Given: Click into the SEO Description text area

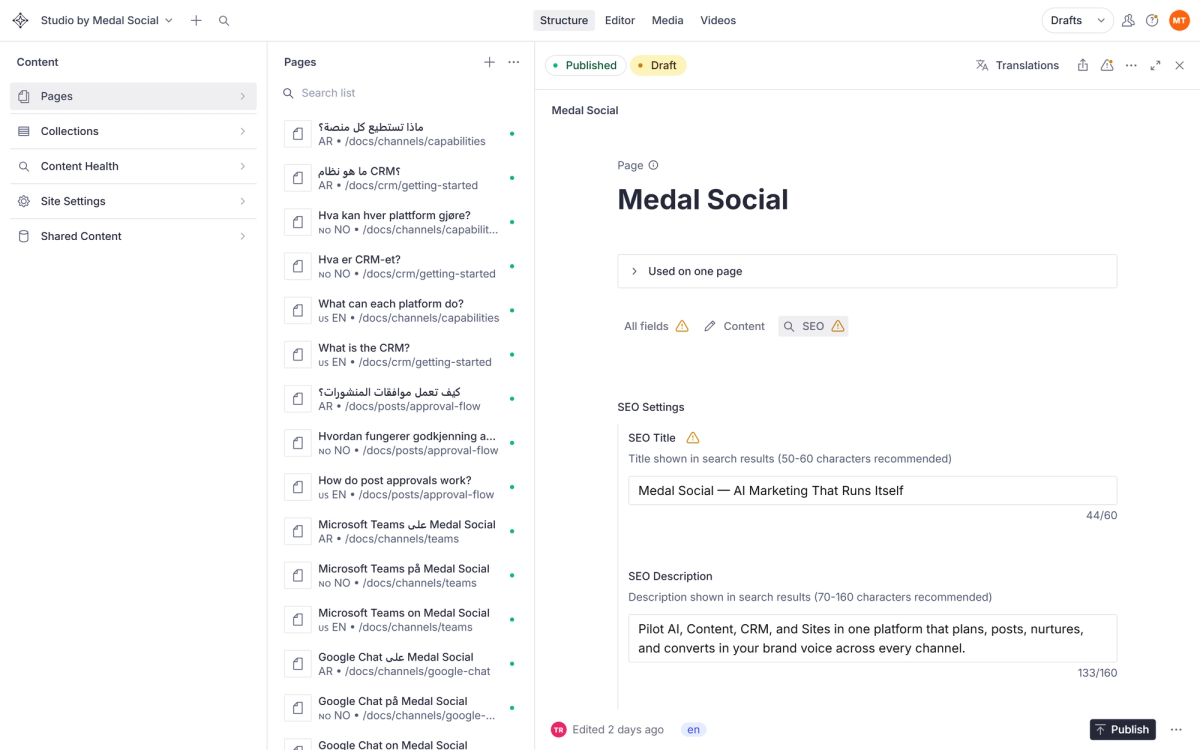Looking at the screenshot, I should [872, 638].
